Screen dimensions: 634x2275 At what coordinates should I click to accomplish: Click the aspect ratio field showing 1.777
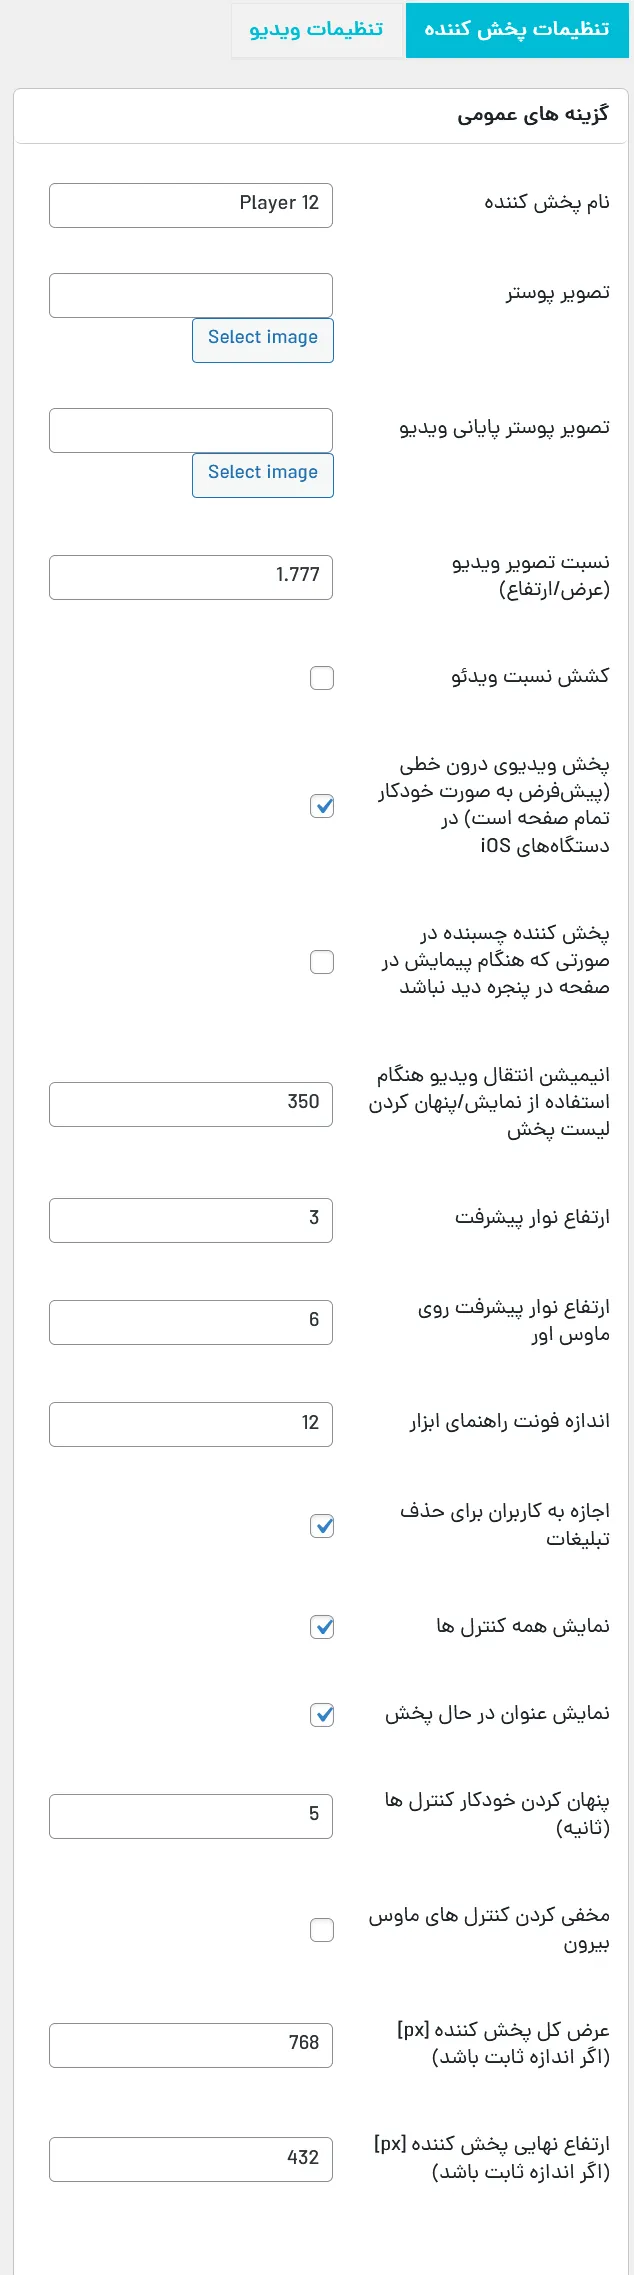[191, 577]
